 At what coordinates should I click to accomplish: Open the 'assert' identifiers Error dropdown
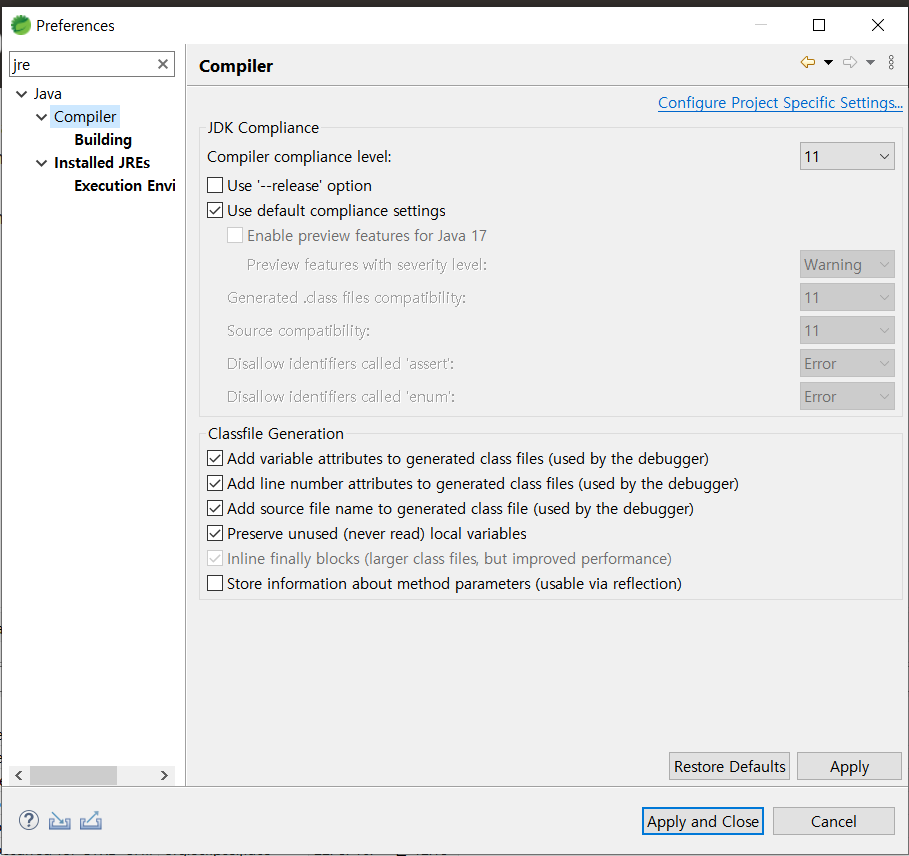(x=847, y=363)
